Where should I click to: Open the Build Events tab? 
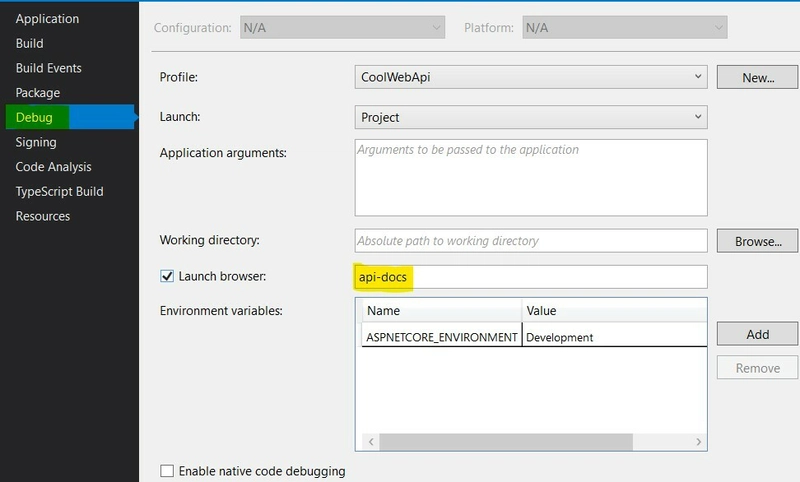pyautogui.click(x=48, y=68)
